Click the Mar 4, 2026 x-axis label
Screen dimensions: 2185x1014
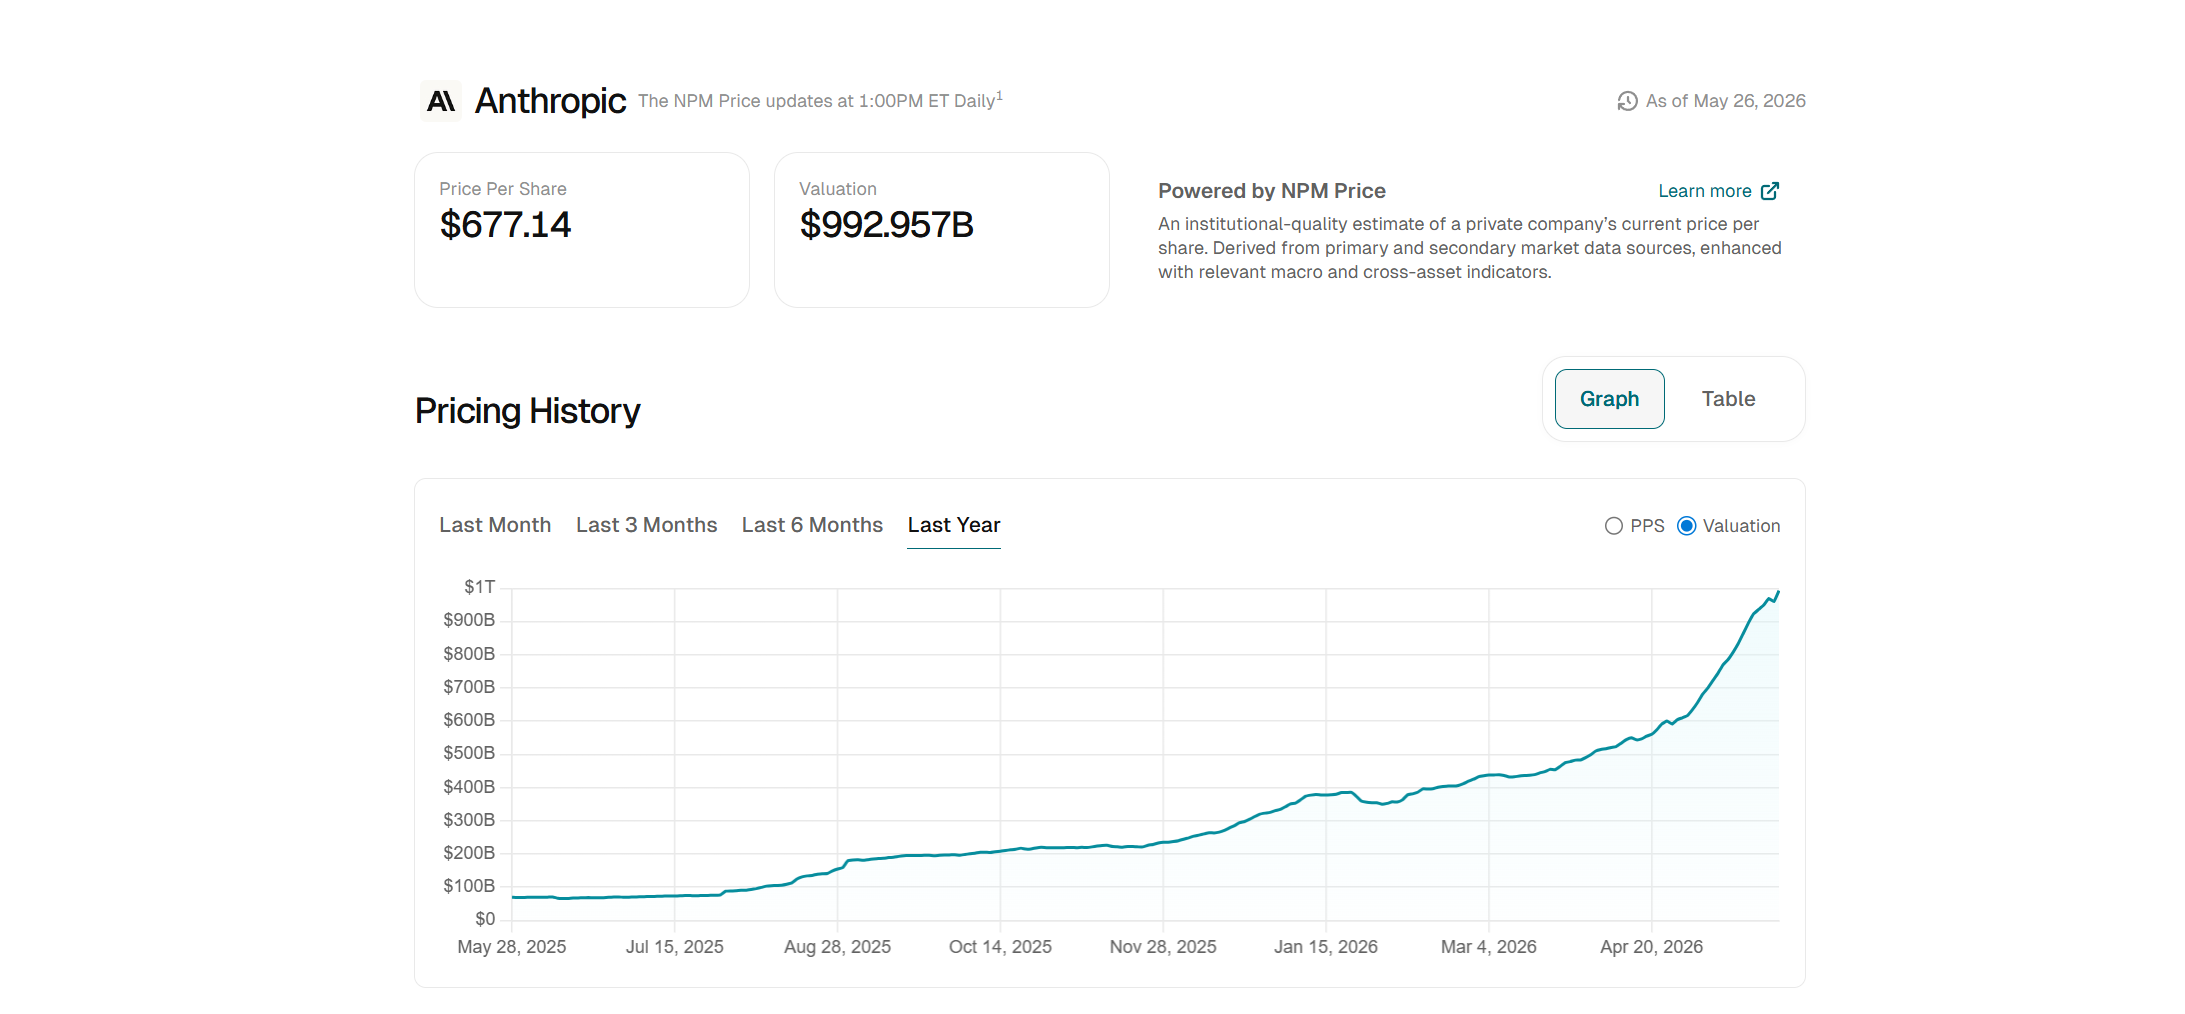(1489, 947)
